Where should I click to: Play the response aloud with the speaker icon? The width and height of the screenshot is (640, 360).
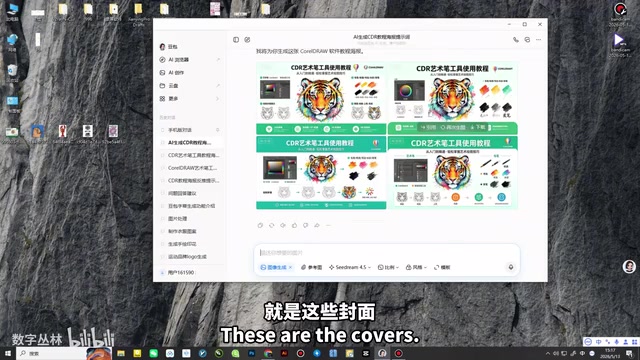(283, 225)
